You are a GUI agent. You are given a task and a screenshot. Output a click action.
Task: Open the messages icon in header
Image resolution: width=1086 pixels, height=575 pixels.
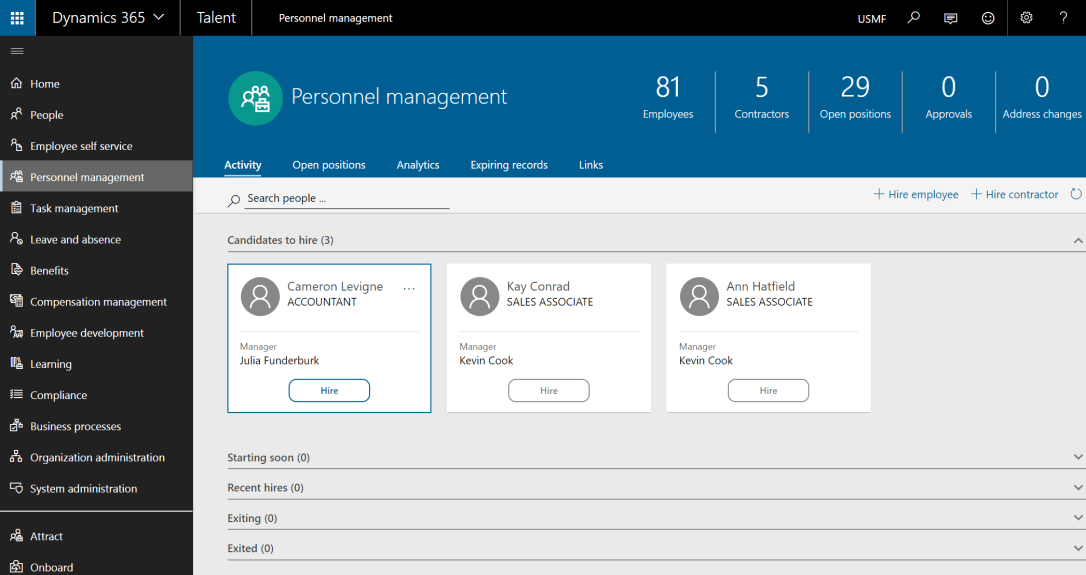point(950,18)
